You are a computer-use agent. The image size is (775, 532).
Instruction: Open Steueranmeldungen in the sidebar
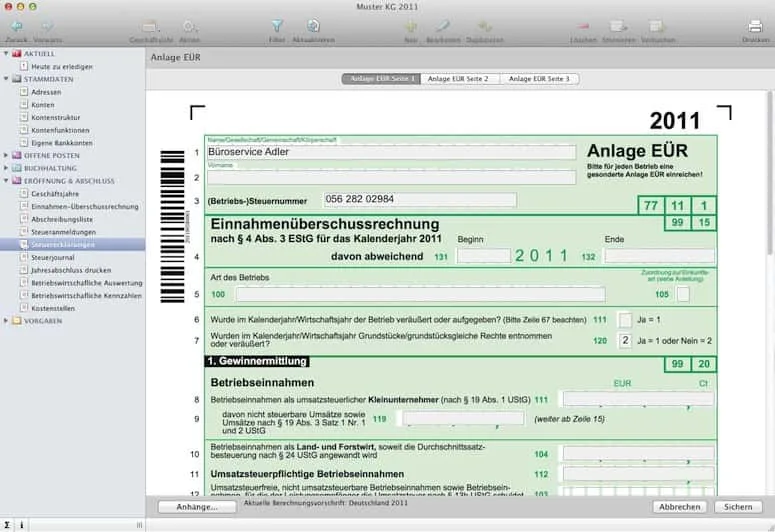[x=63, y=232]
